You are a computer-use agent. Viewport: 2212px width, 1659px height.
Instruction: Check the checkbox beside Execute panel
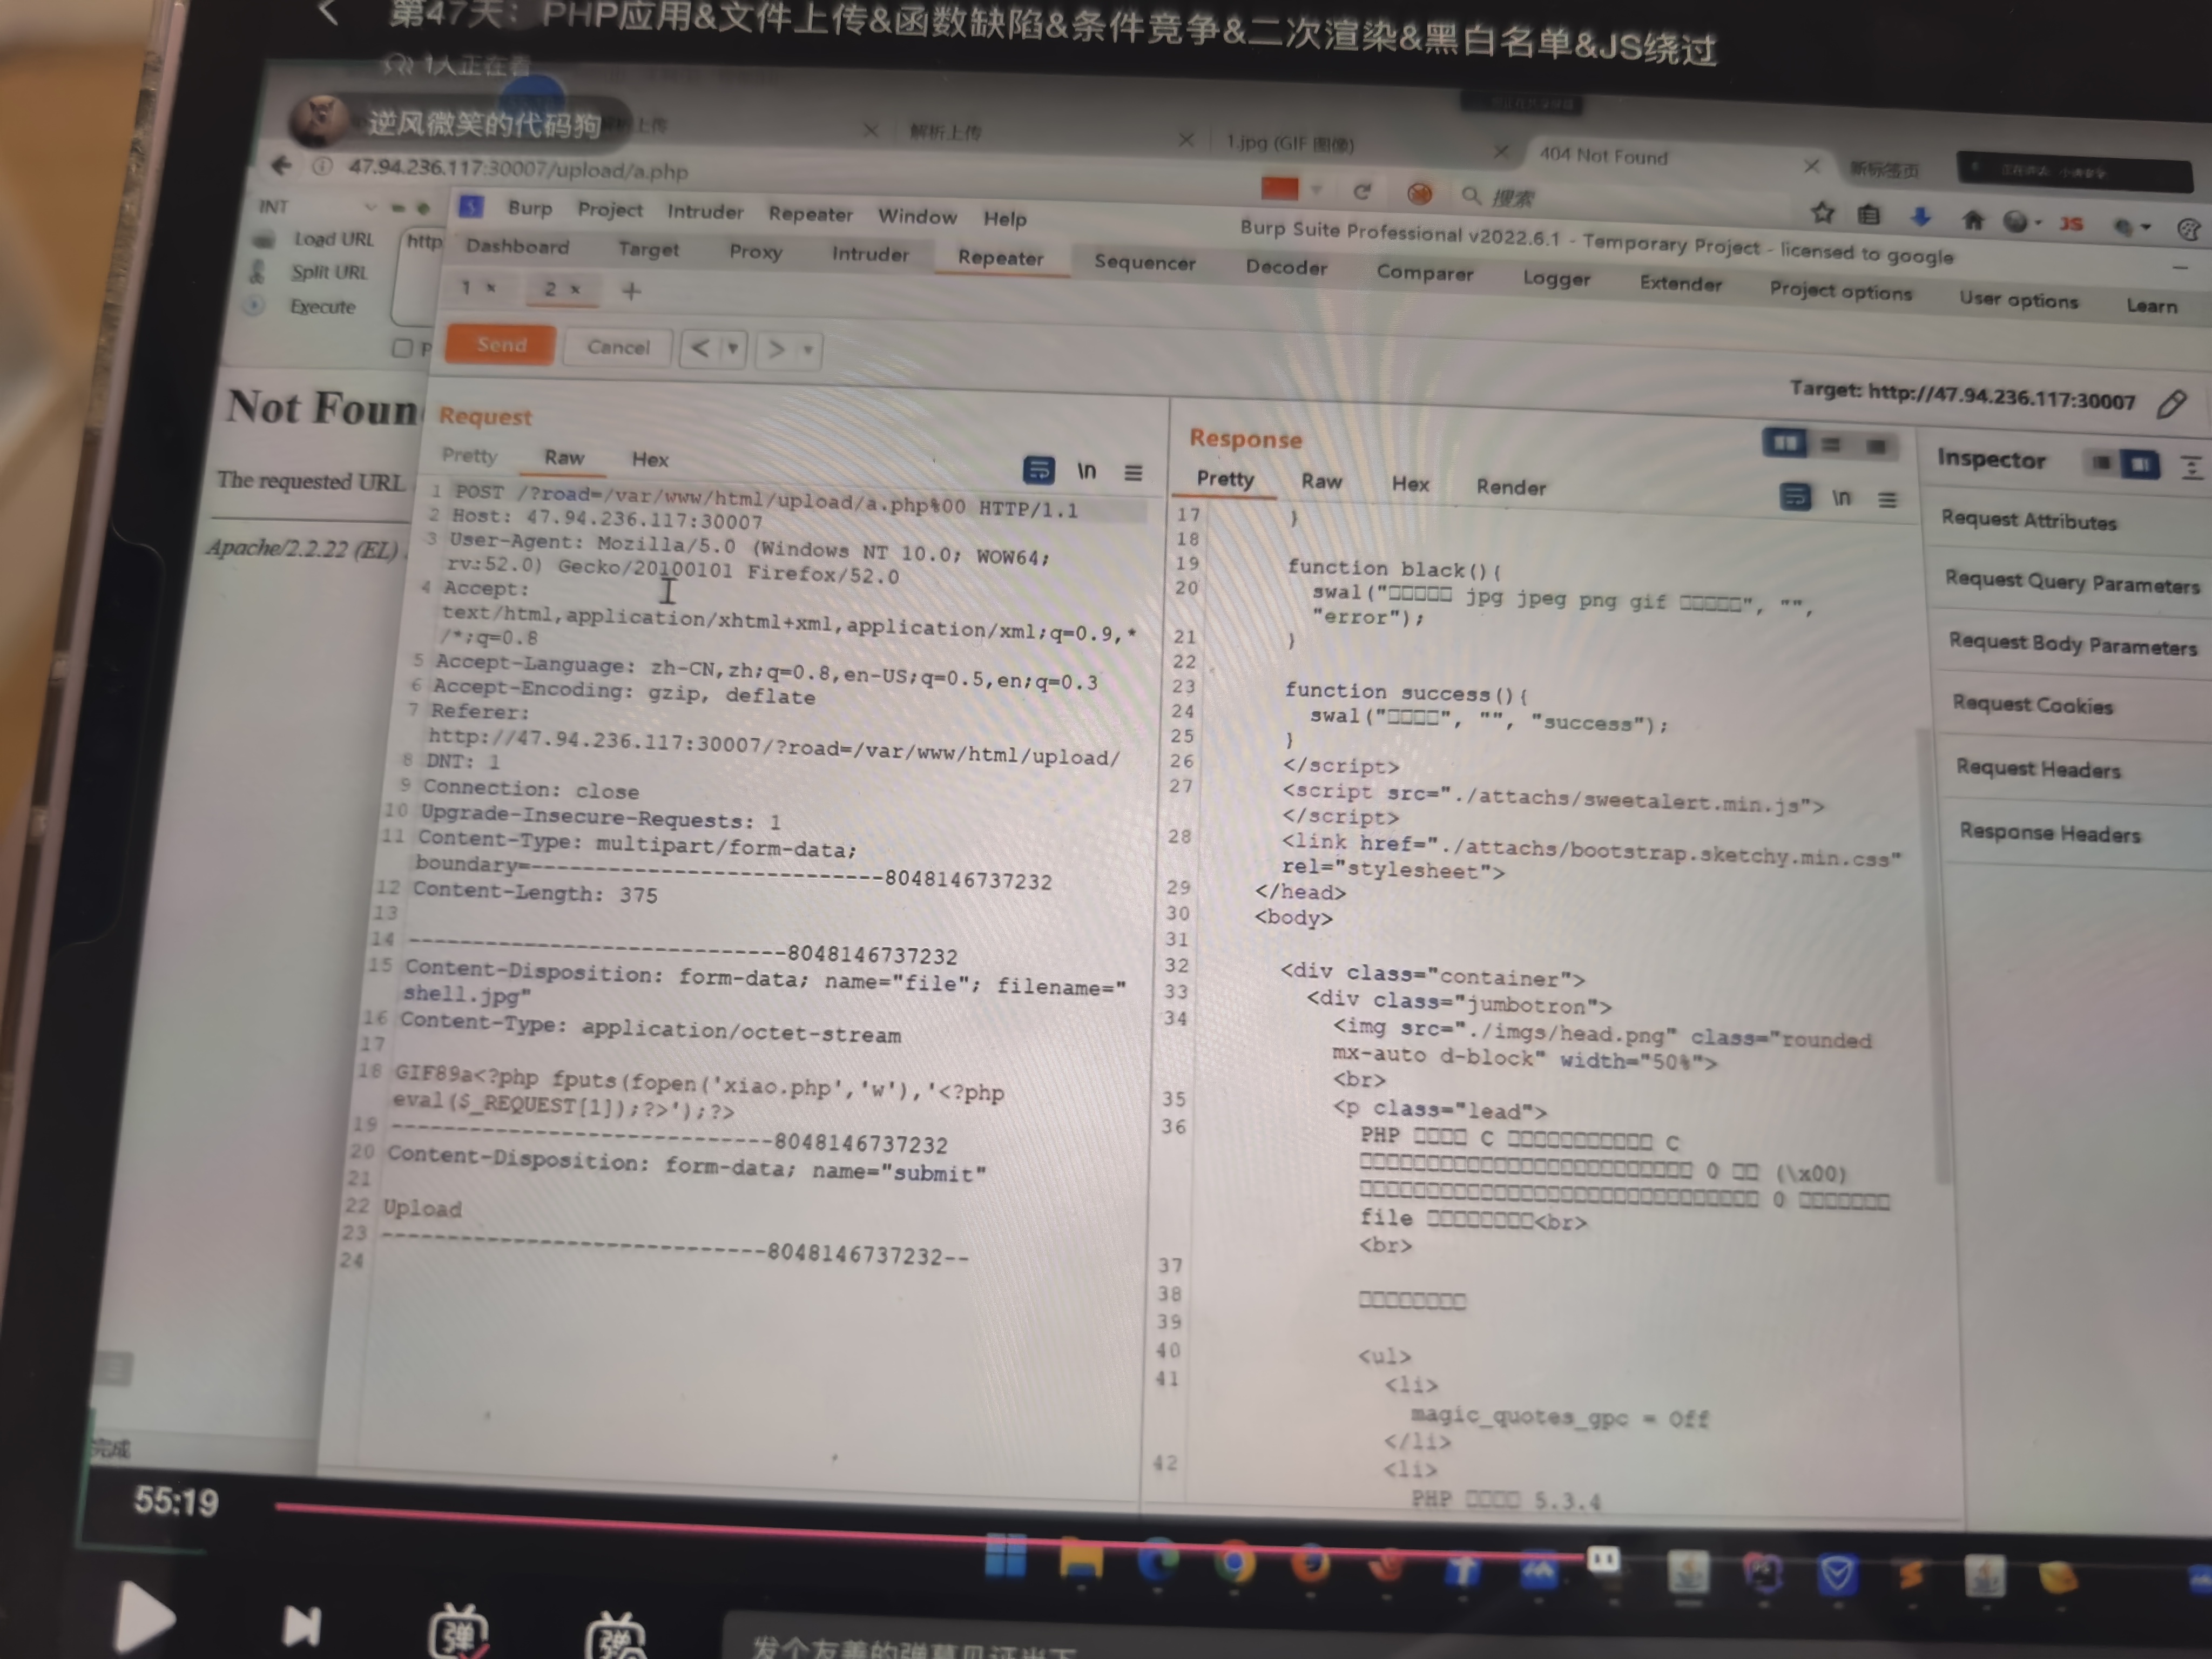pyautogui.click(x=402, y=347)
